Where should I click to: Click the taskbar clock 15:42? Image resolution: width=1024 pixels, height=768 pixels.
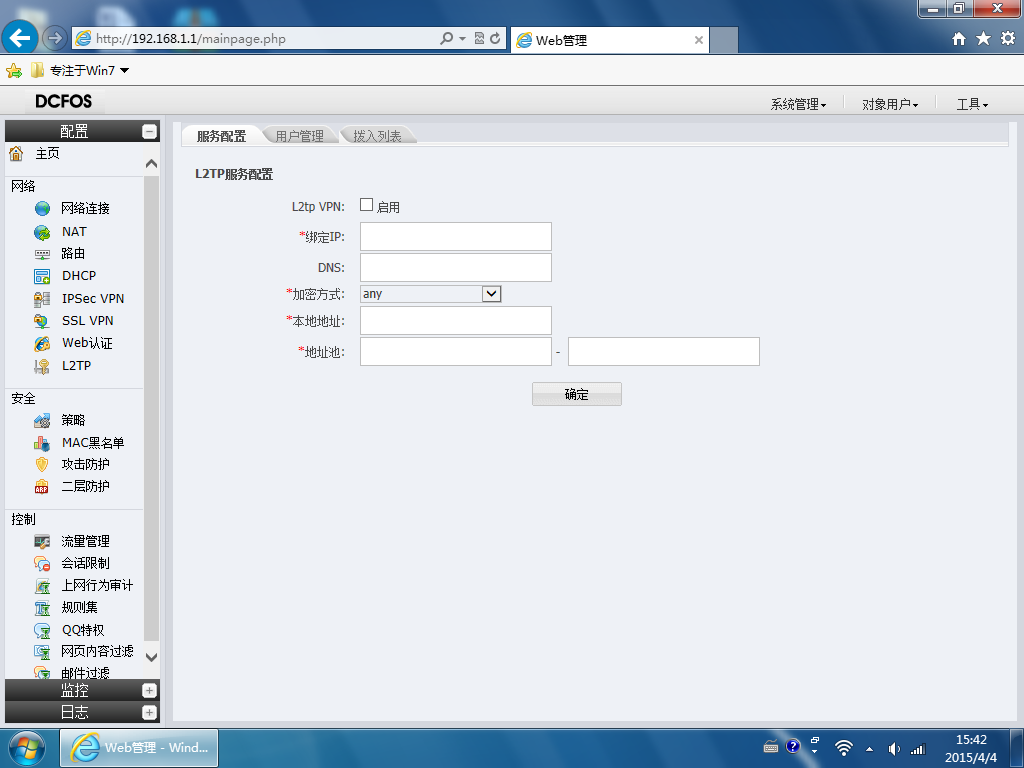pyautogui.click(x=971, y=740)
